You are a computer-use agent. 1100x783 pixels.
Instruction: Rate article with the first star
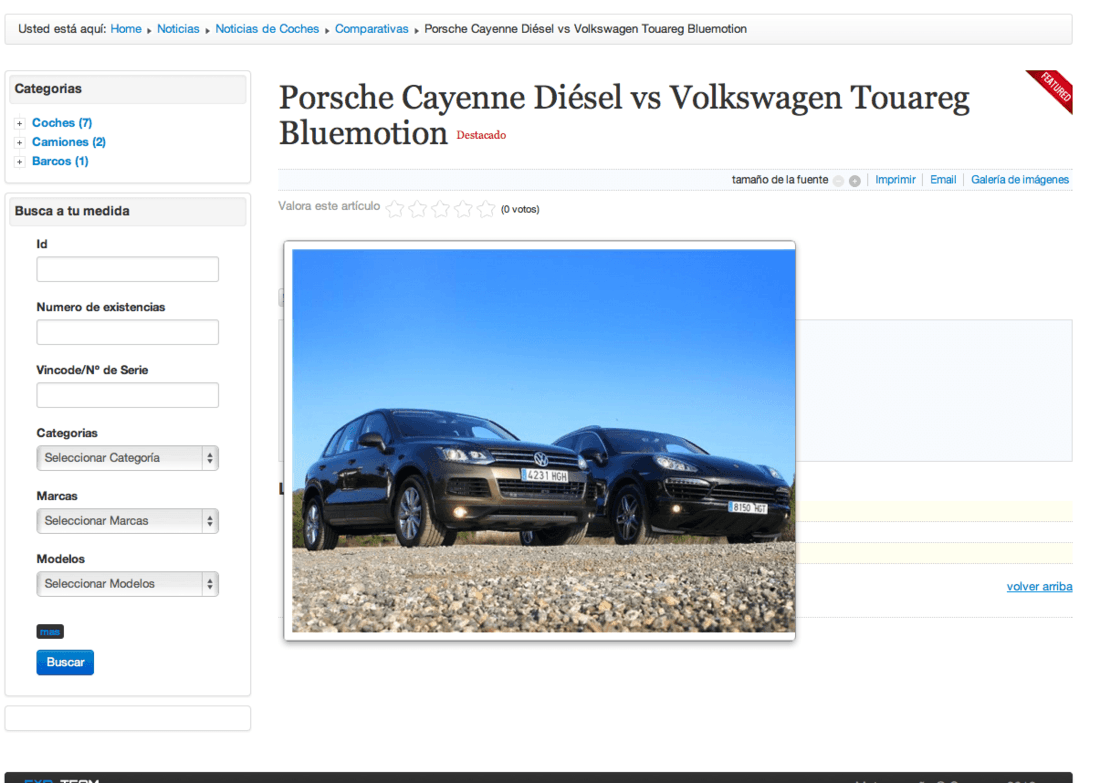pos(395,208)
